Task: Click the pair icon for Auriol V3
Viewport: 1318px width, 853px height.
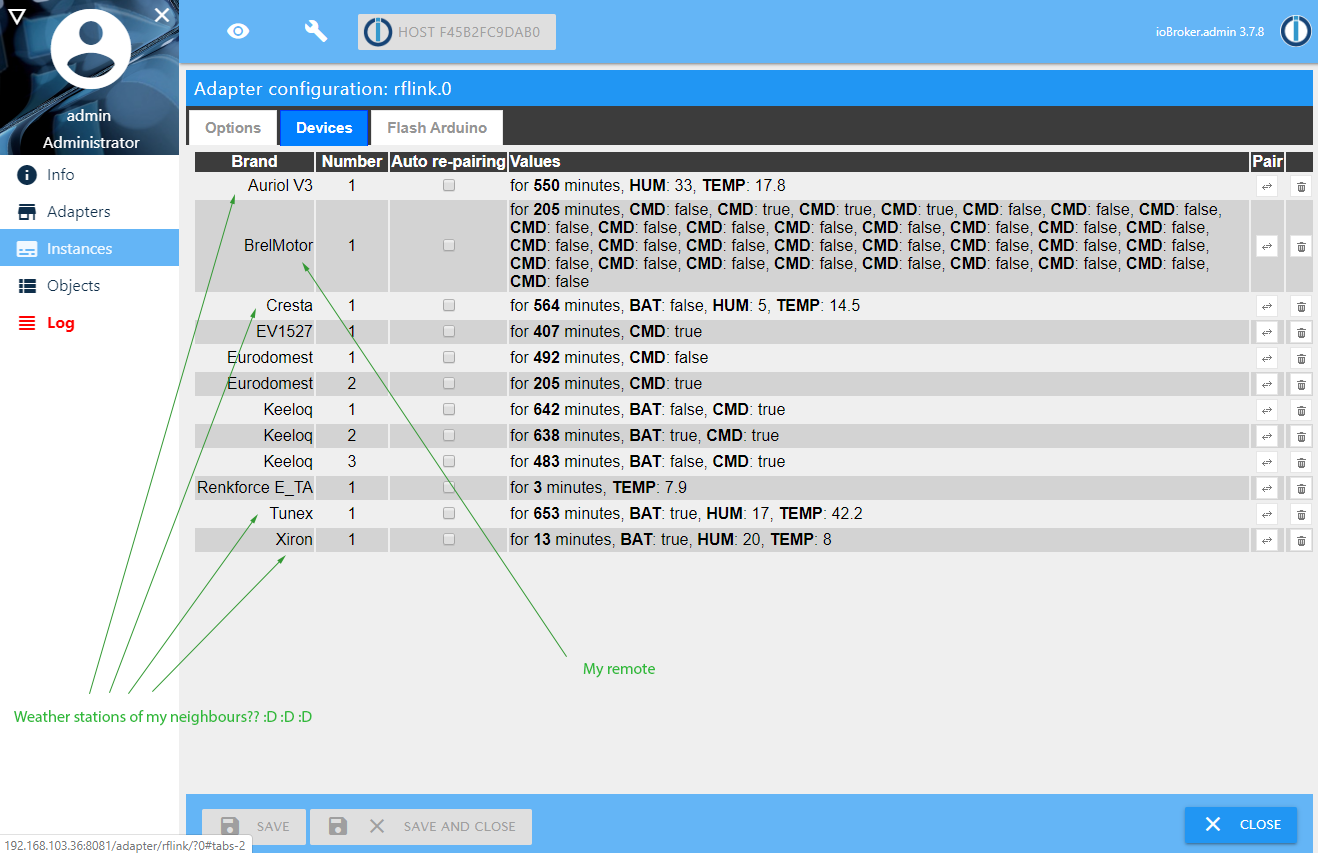Action: 1267,186
